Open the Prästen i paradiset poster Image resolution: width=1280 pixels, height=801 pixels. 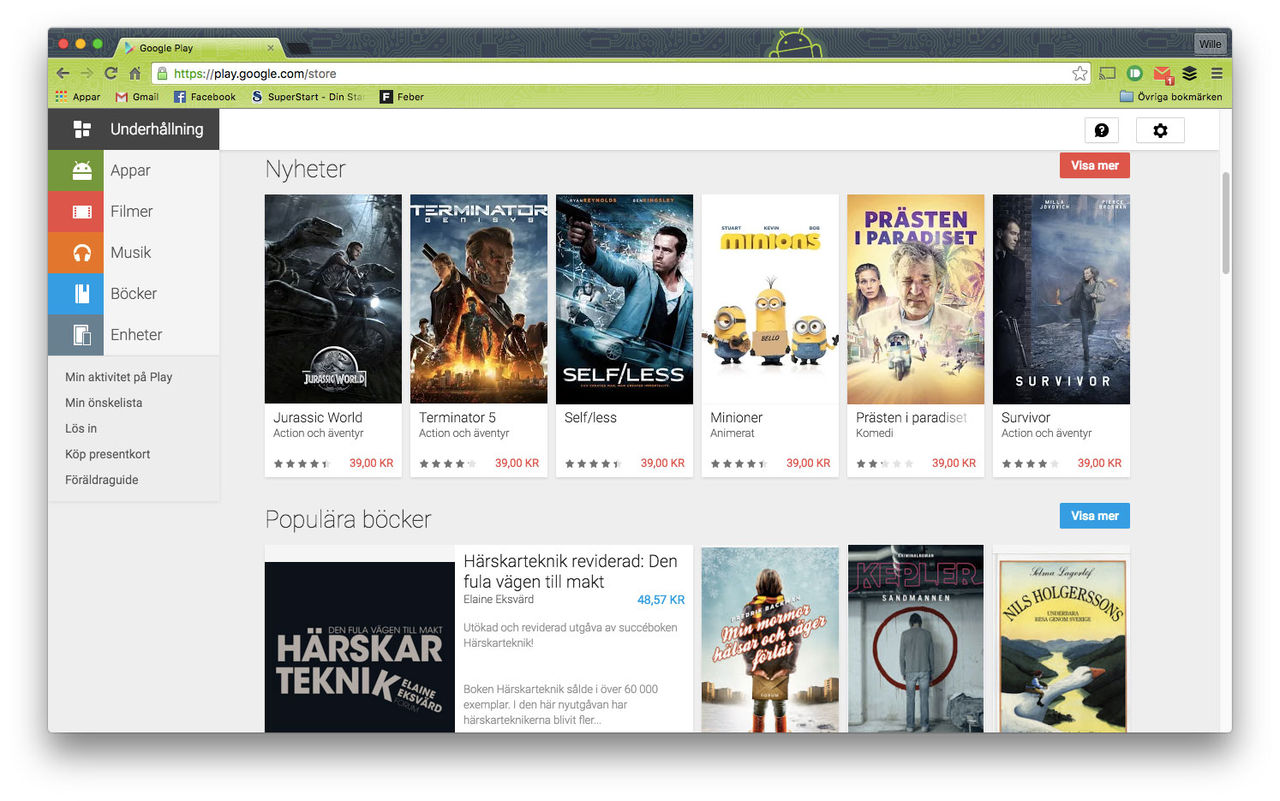coord(916,299)
